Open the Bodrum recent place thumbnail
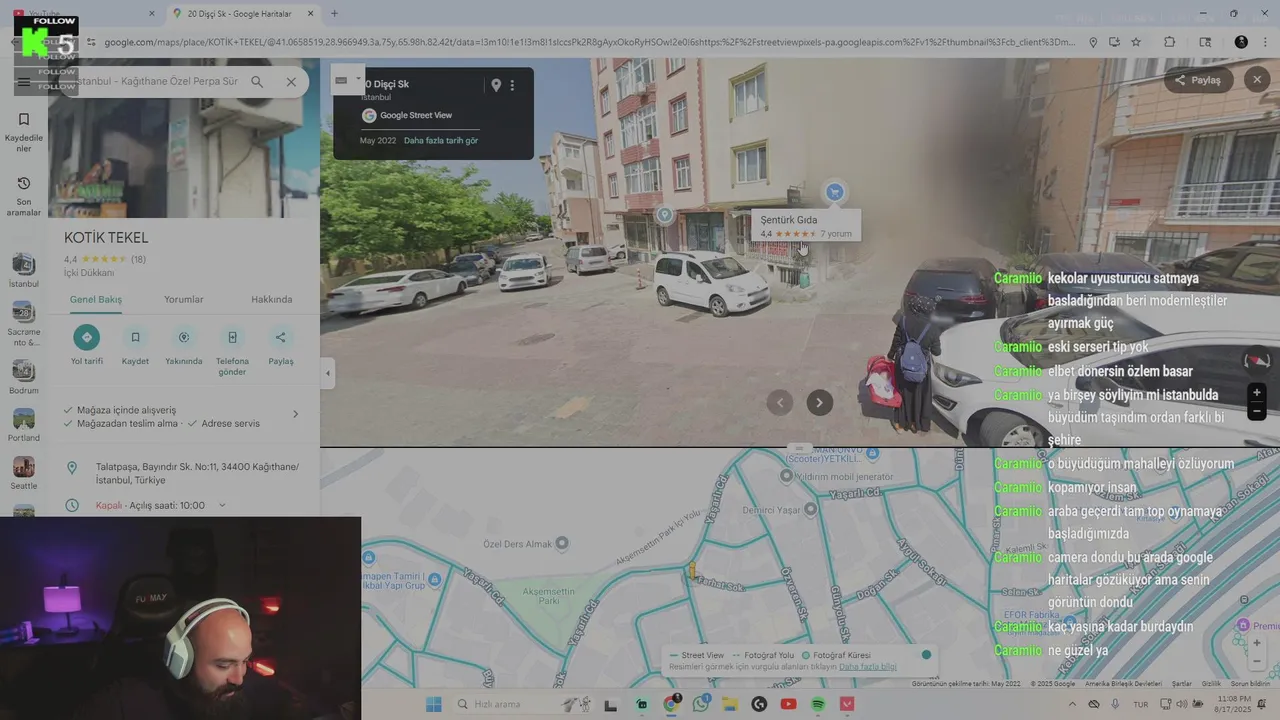1280x720 pixels. (24, 371)
